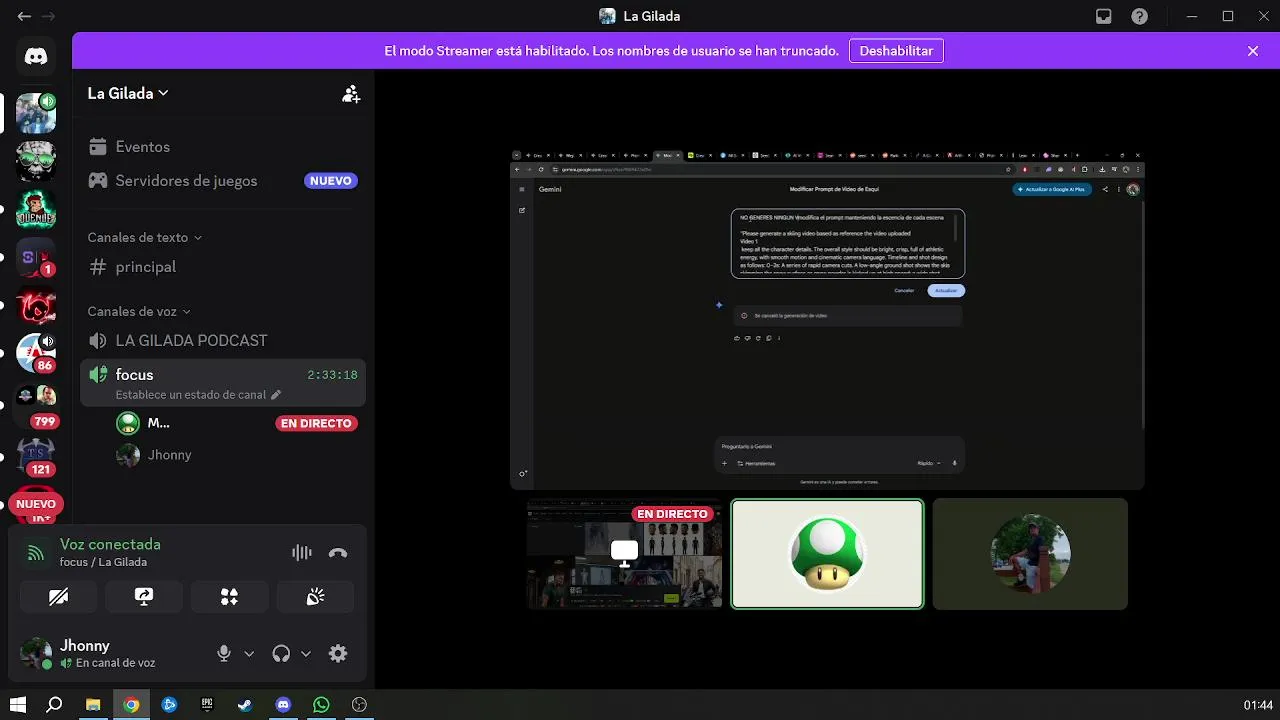Open the help question mark icon
This screenshot has height=720, width=1280.
tap(1139, 16)
